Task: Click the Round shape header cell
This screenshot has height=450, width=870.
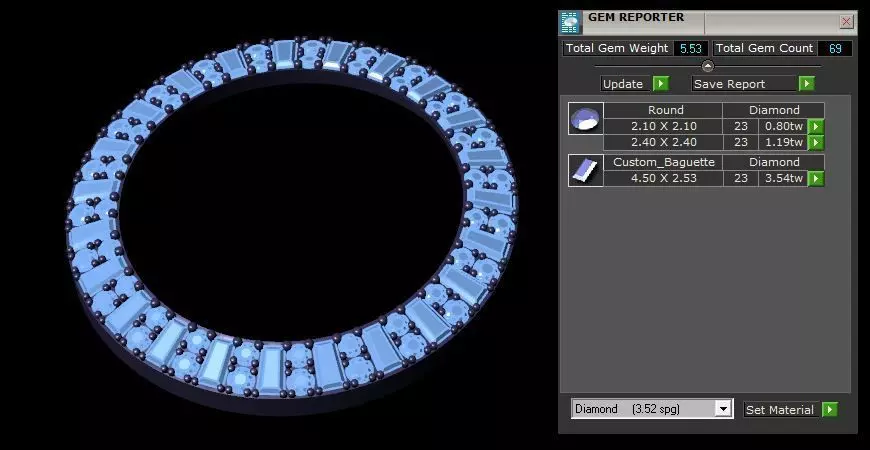Action: 664,110
